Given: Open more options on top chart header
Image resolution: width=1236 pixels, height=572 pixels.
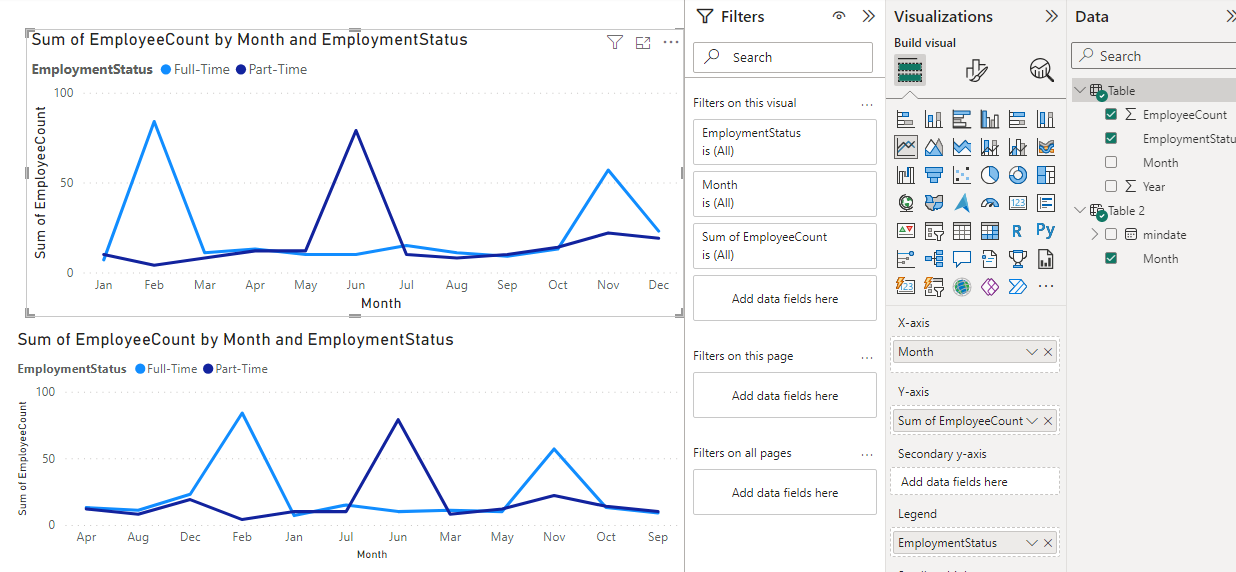Looking at the screenshot, I should [671, 42].
